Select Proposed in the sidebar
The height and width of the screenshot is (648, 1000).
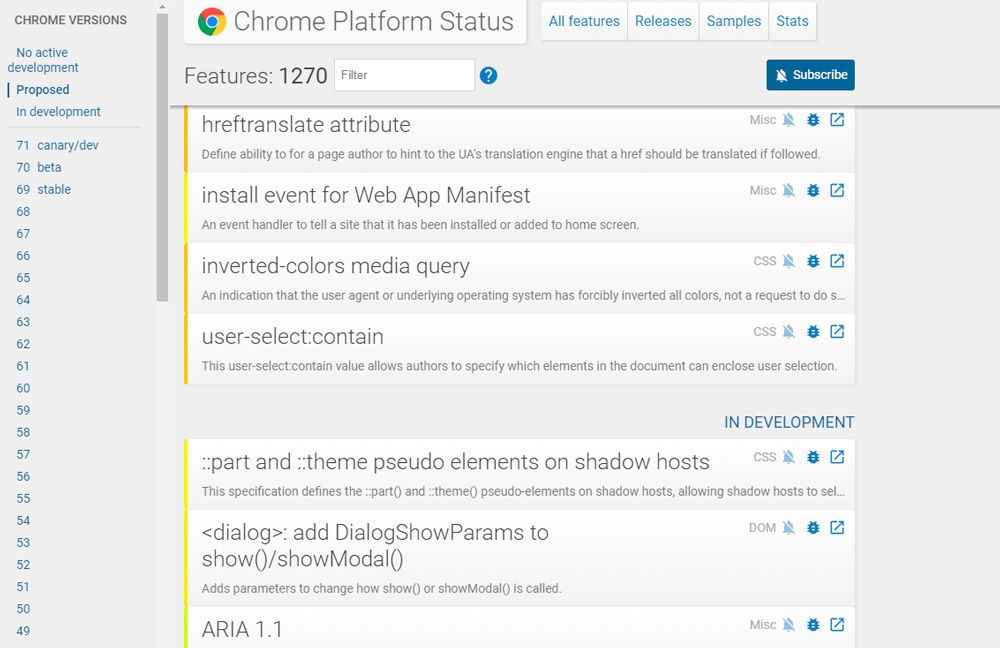43,90
